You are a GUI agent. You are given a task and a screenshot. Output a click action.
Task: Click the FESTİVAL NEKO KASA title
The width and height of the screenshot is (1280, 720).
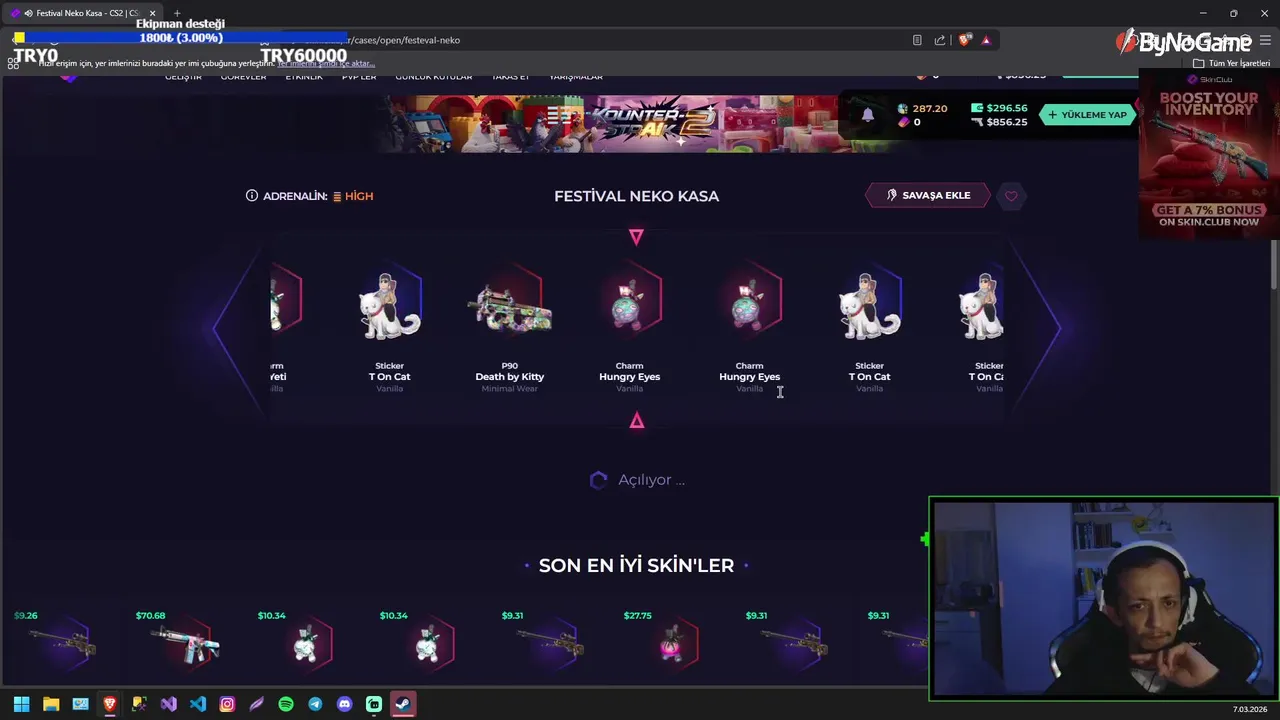coord(636,196)
